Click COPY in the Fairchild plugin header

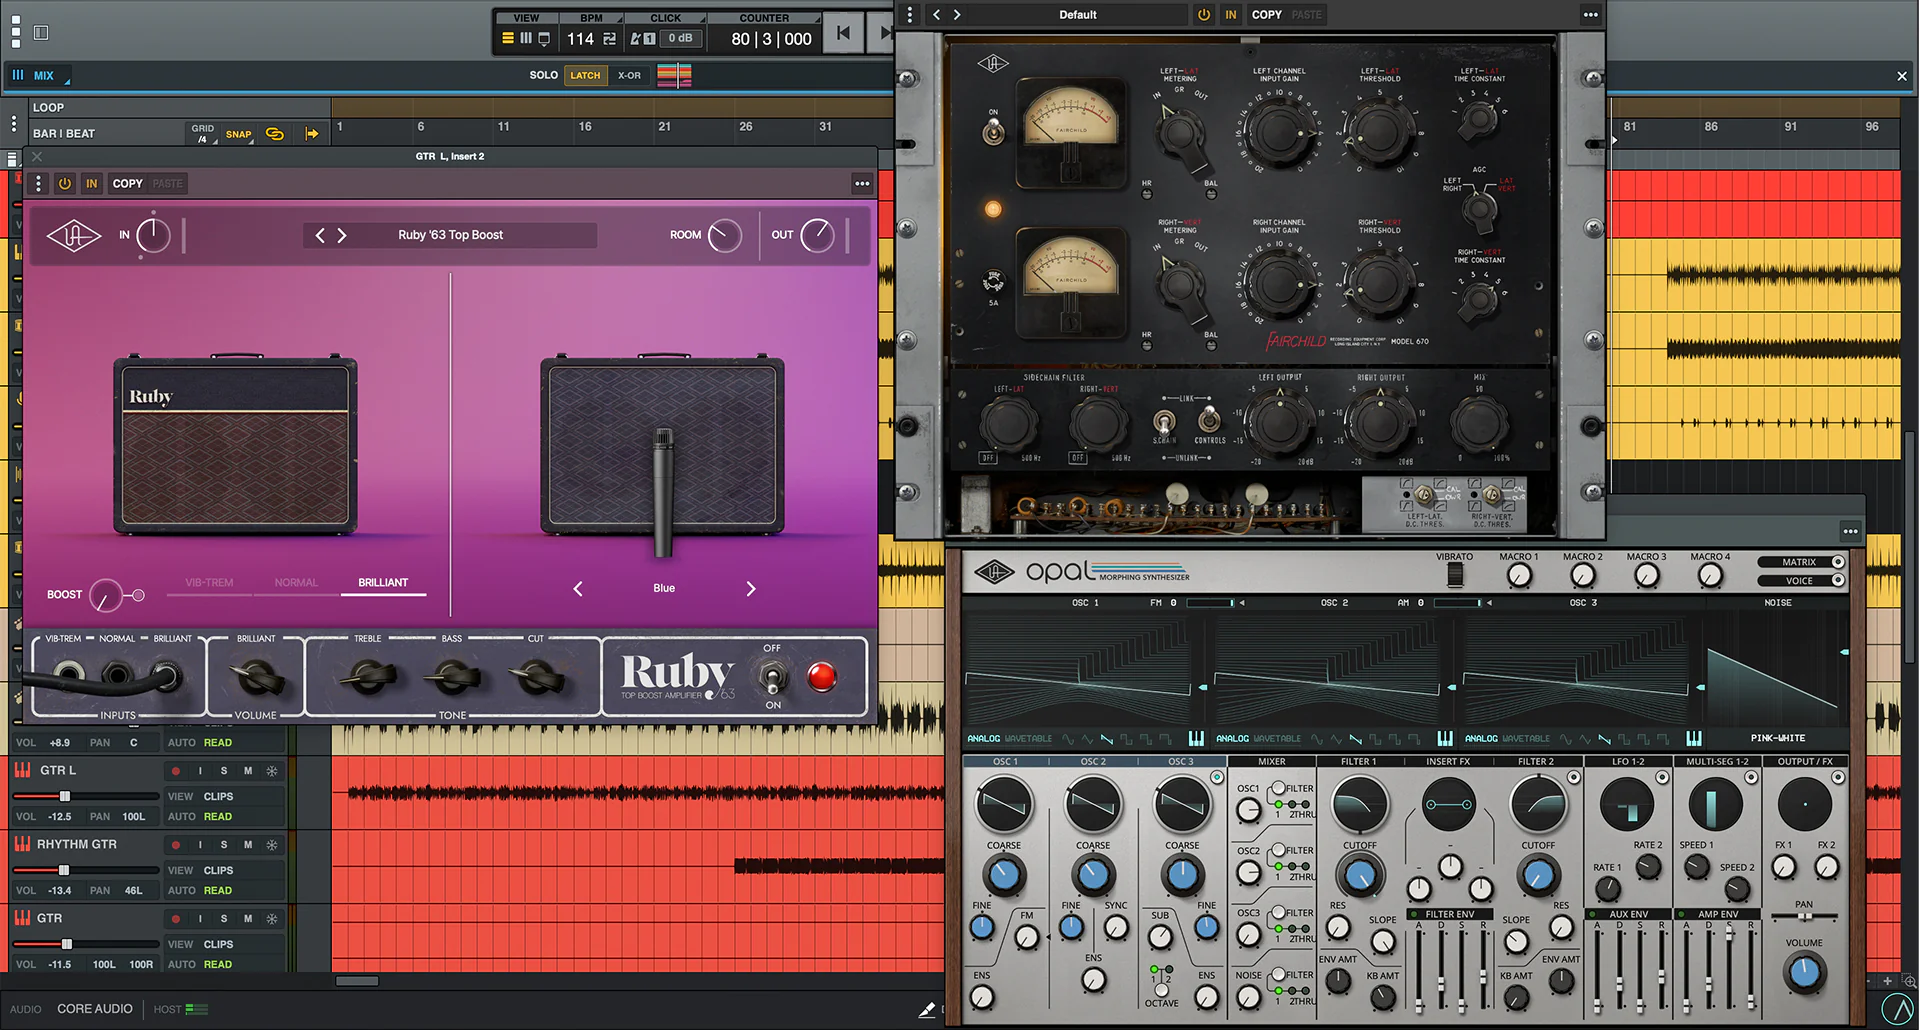1266,15
